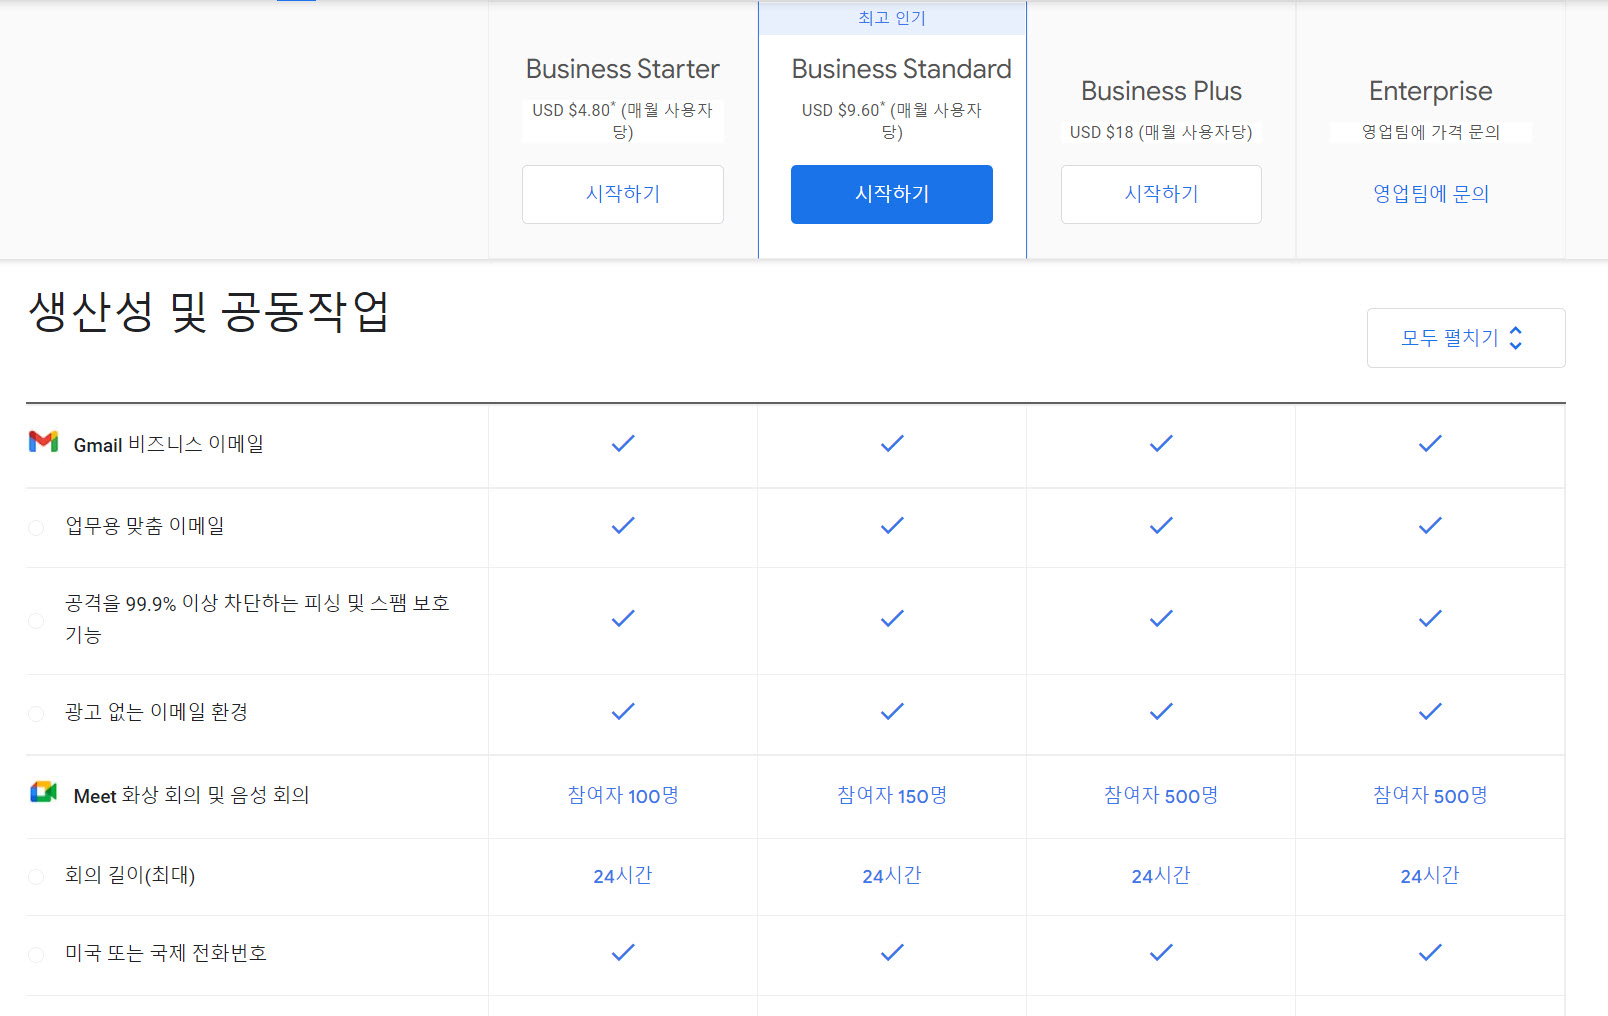Click Enterprise checkmark for Gmail 비즈니스 이메일
The height and width of the screenshot is (1016, 1608).
1430,443
